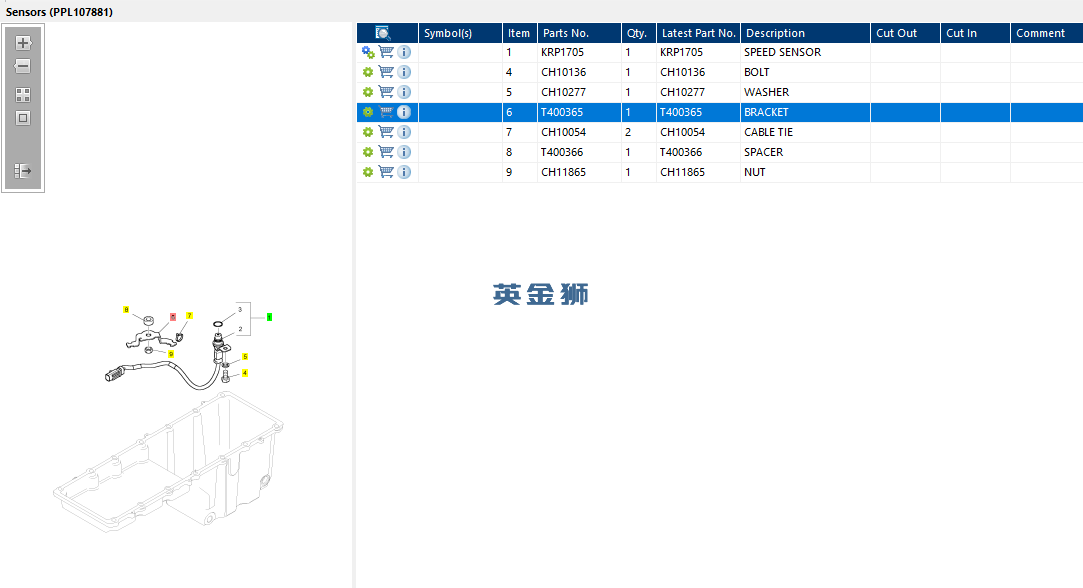Click yellow callout 9 on the diagram
Viewport: 1083px width, 588px height.
pyautogui.click(x=171, y=354)
